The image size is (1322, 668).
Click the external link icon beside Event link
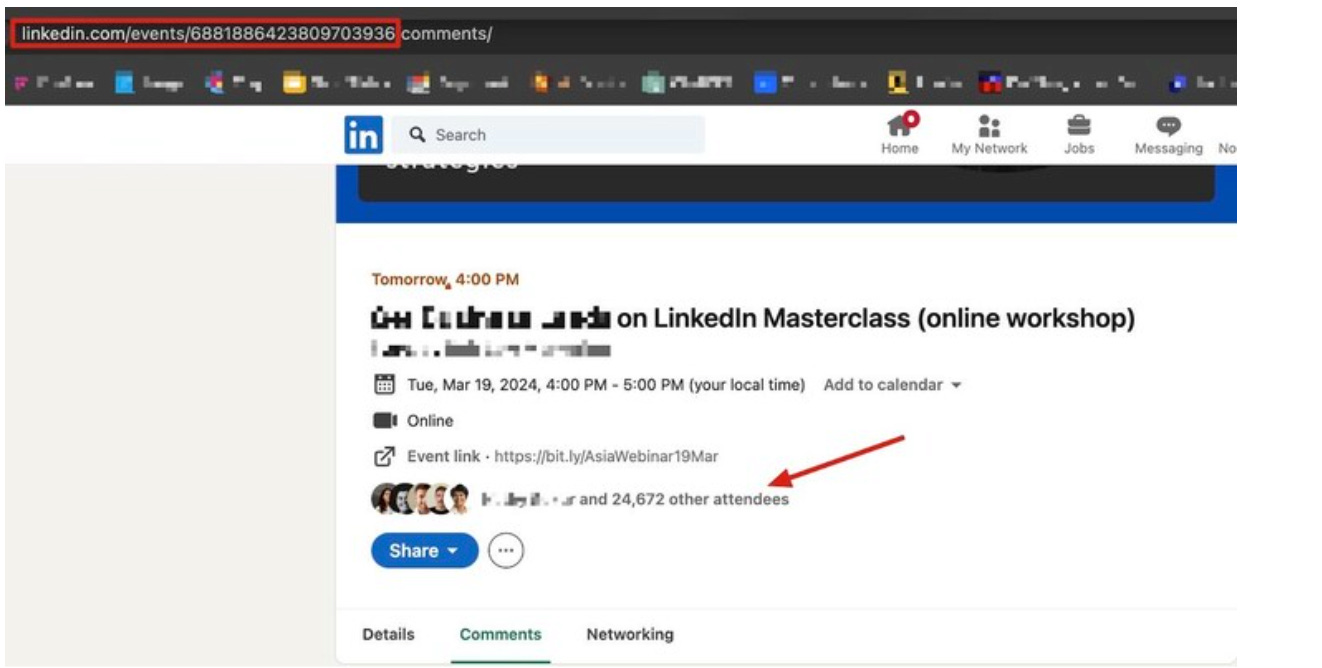point(384,457)
